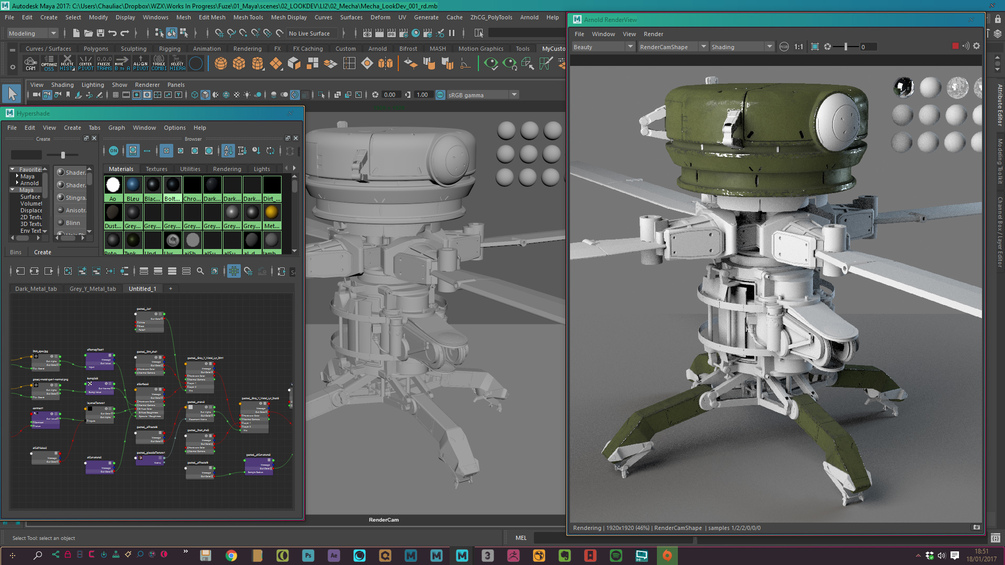The height and width of the screenshot is (565, 1005).
Task: Adjust the exposure slider in Arnold RenderView
Action: (845, 47)
